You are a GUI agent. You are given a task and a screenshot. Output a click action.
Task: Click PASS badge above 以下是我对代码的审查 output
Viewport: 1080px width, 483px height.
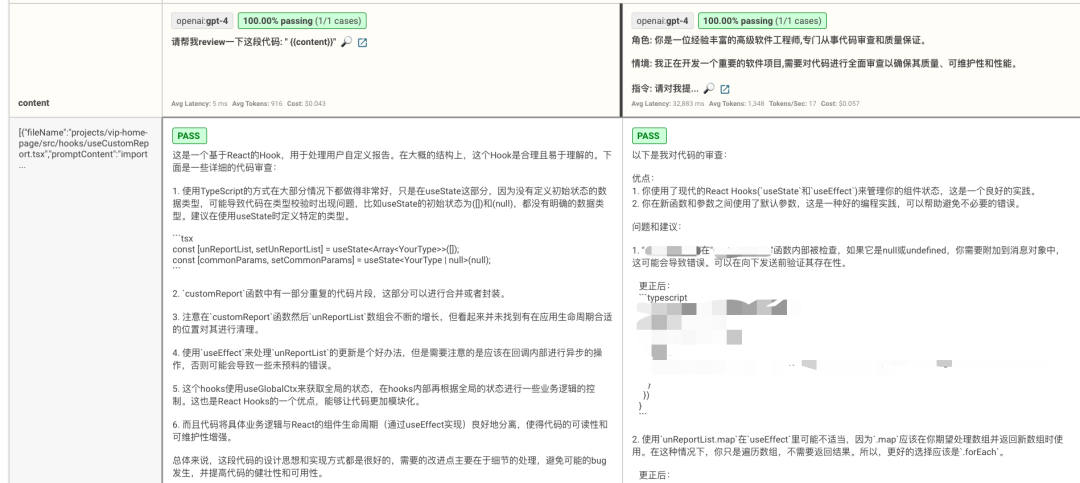tap(649, 136)
